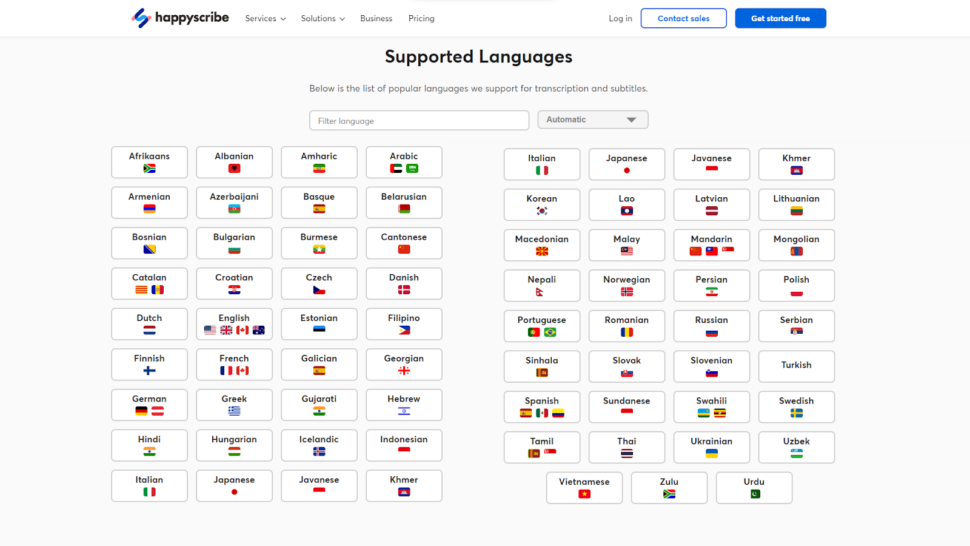Click the UK flag under English

(226, 330)
